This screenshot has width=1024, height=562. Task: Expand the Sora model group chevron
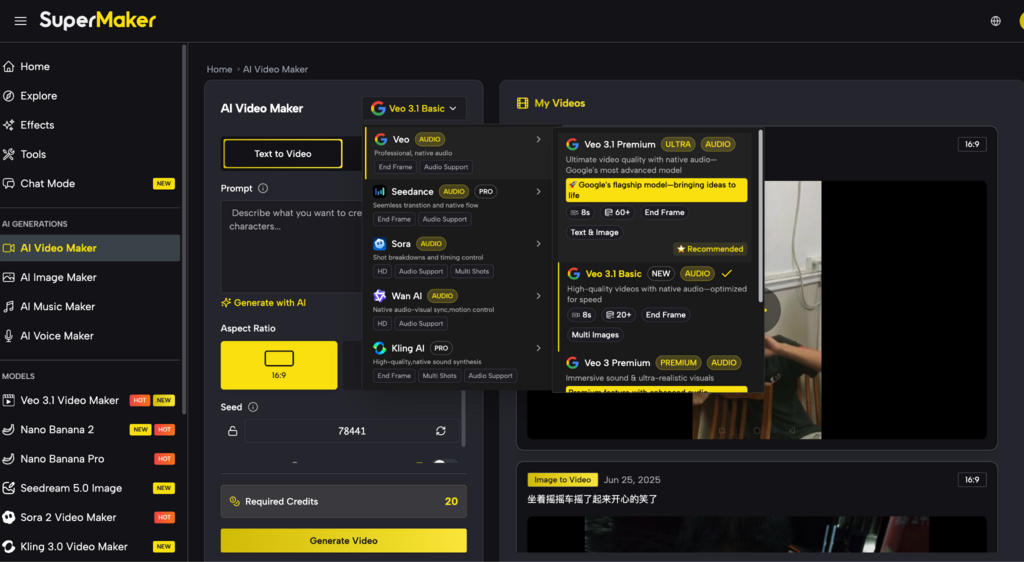pos(538,243)
